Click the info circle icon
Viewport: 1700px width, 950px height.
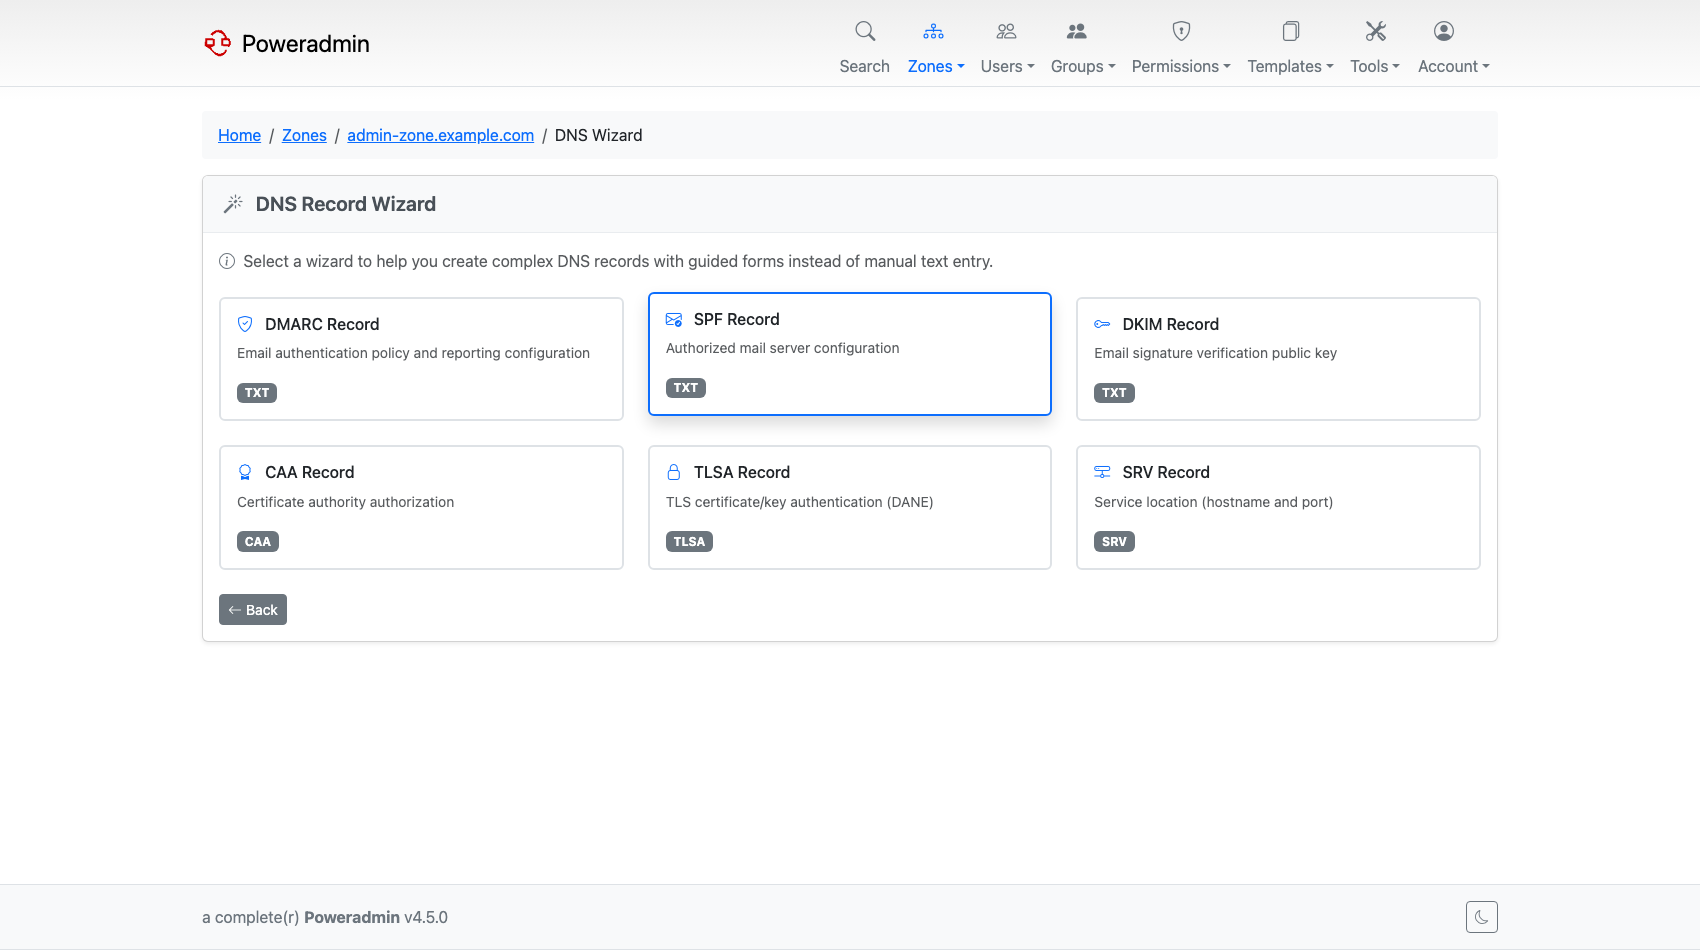pyautogui.click(x=227, y=261)
